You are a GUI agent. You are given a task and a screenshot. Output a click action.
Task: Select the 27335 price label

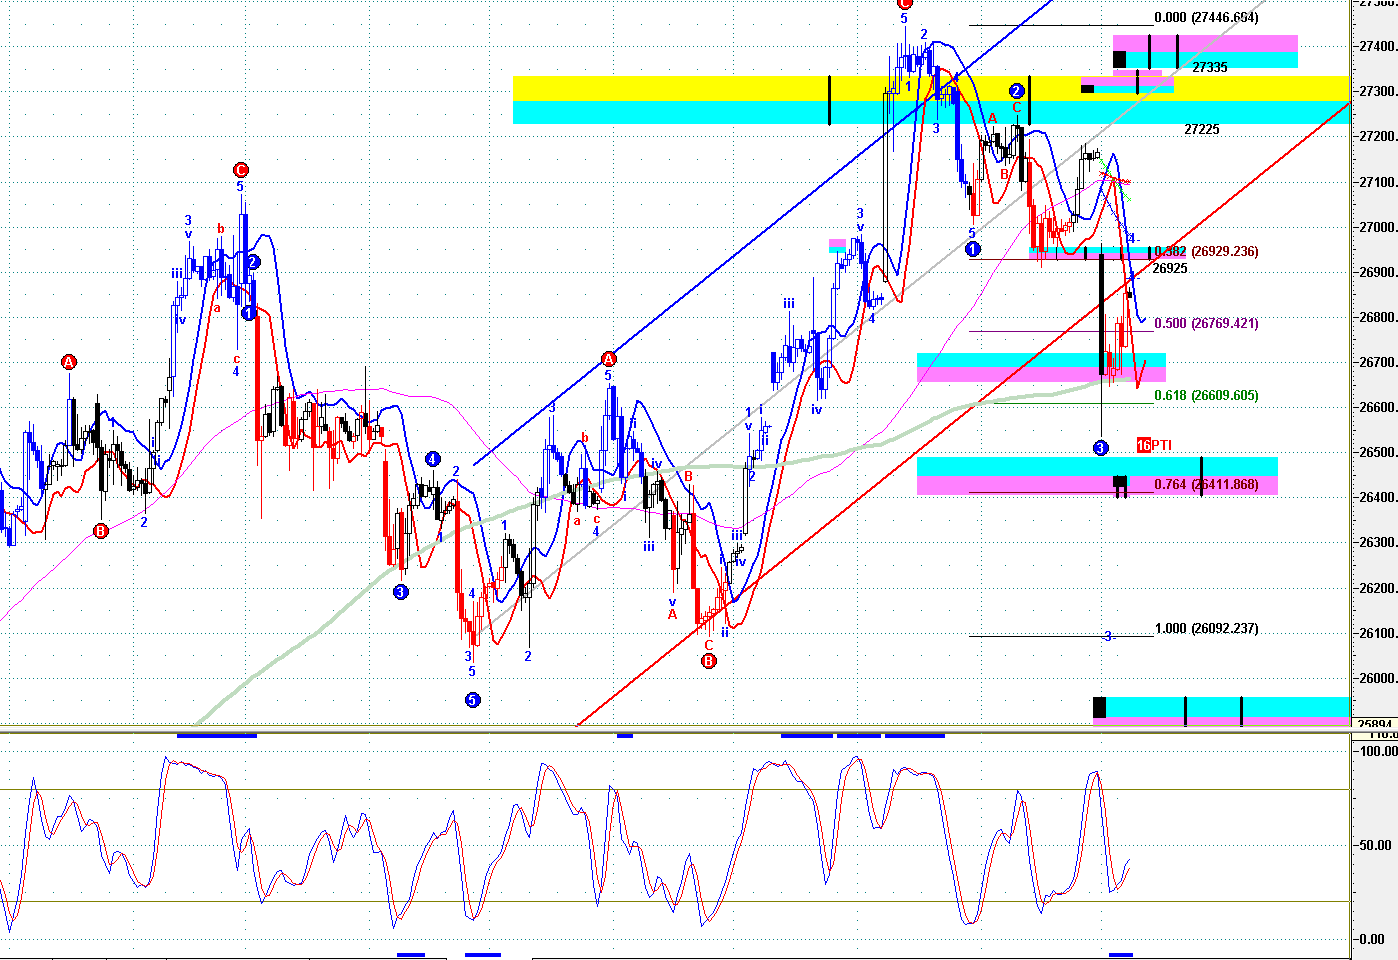(x=1210, y=67)
